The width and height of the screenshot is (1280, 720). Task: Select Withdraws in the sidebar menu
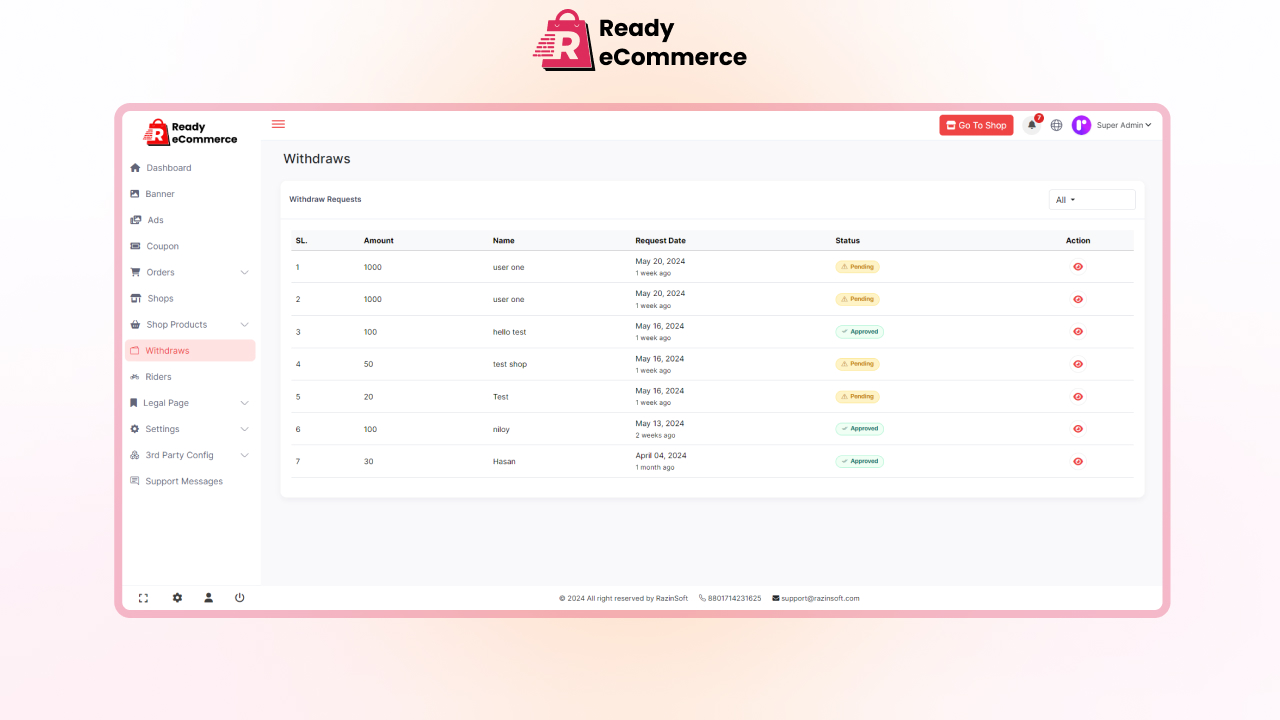click(167, 350)
